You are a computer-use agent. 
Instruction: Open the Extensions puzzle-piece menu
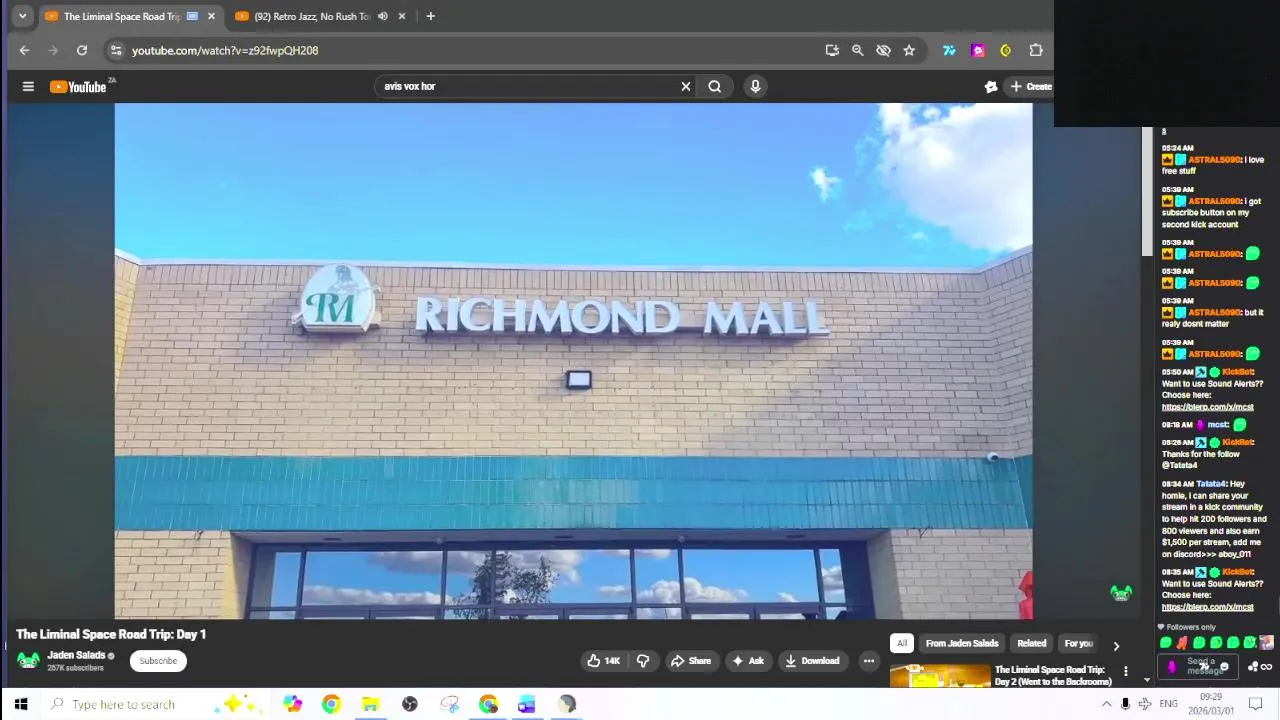tap(1036, 51)
